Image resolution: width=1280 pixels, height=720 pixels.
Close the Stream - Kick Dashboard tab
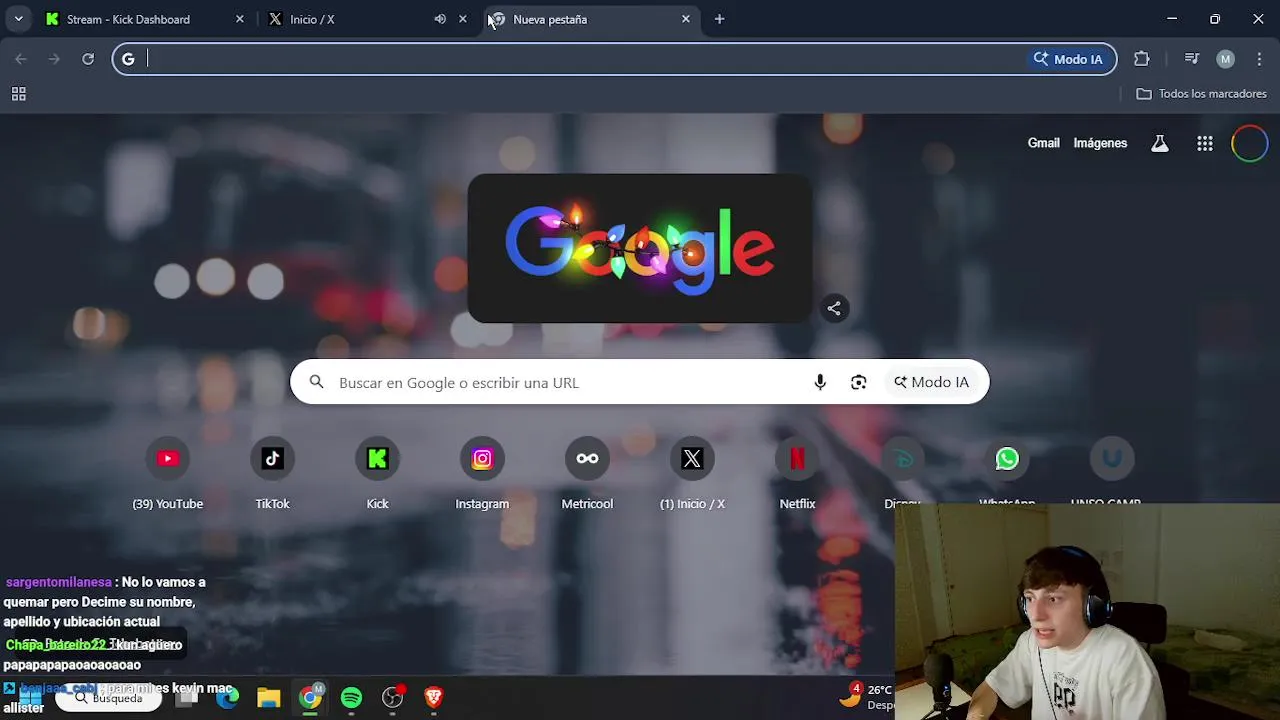click(240, 19)
